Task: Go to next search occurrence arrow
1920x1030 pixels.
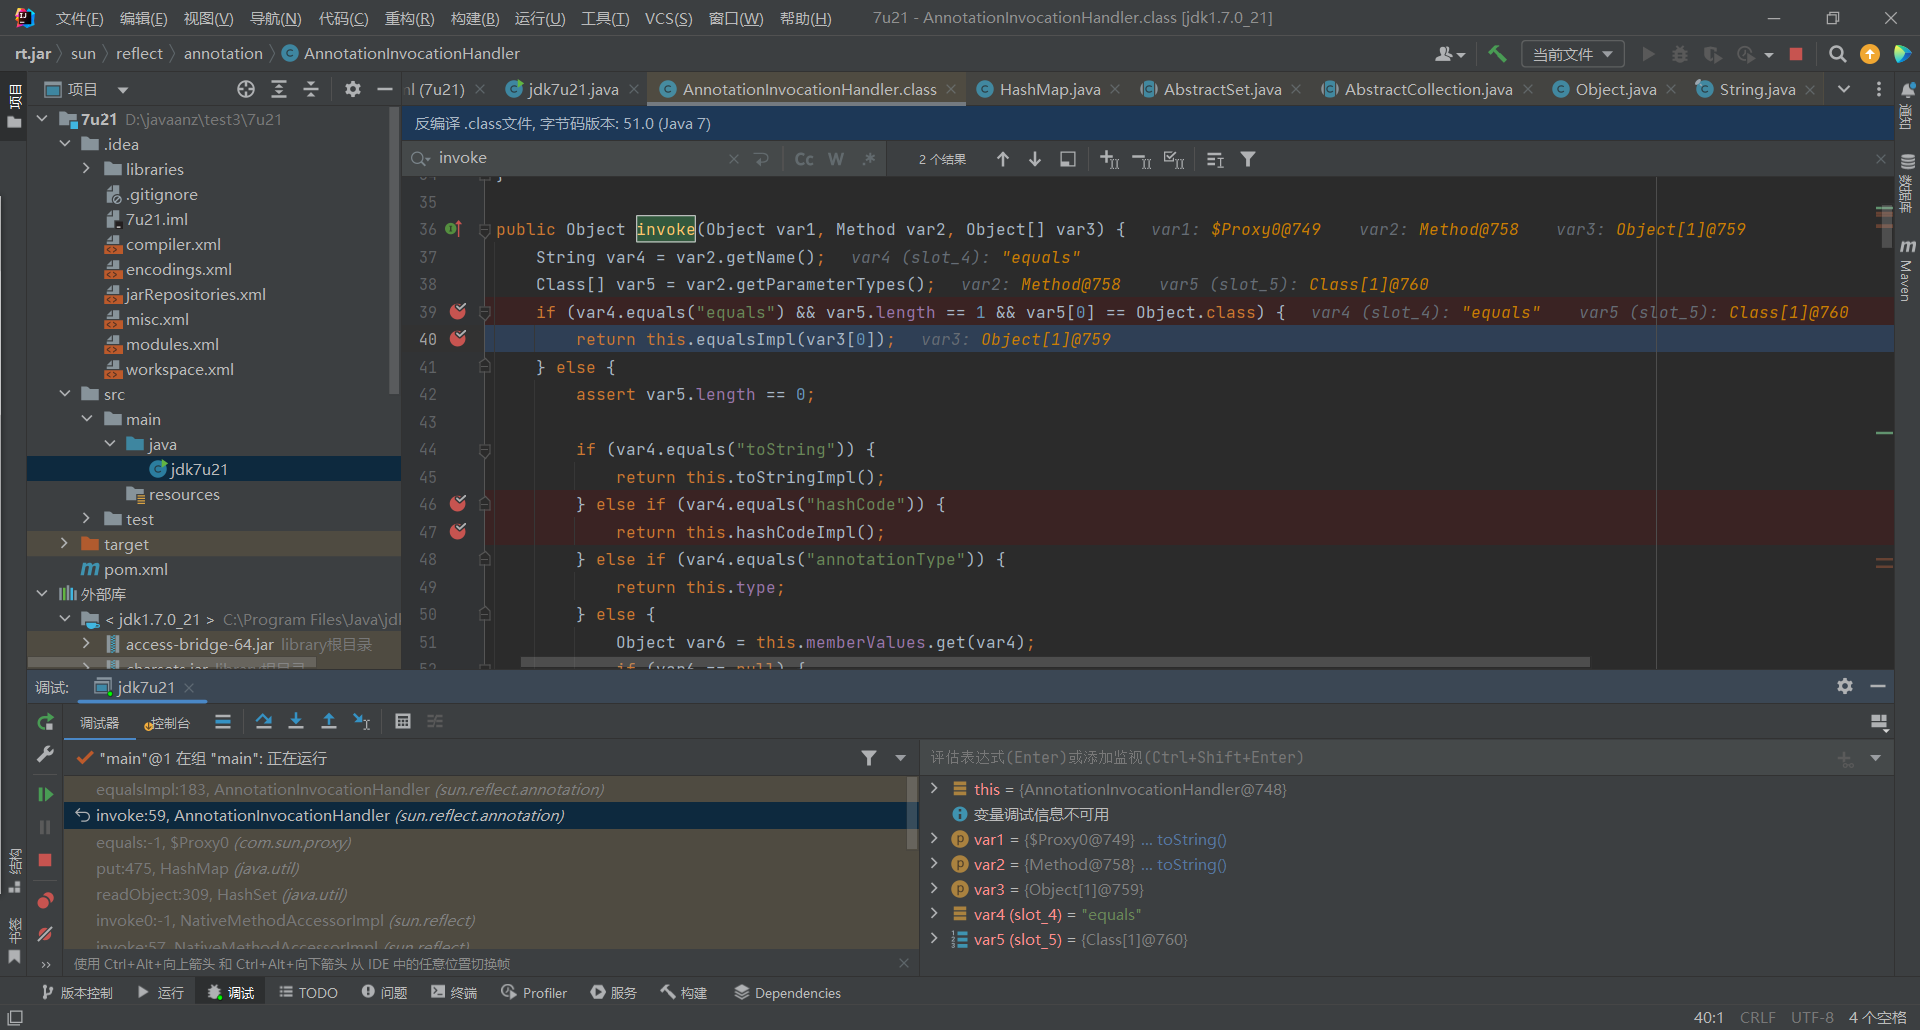Action: coord(1035,159)
